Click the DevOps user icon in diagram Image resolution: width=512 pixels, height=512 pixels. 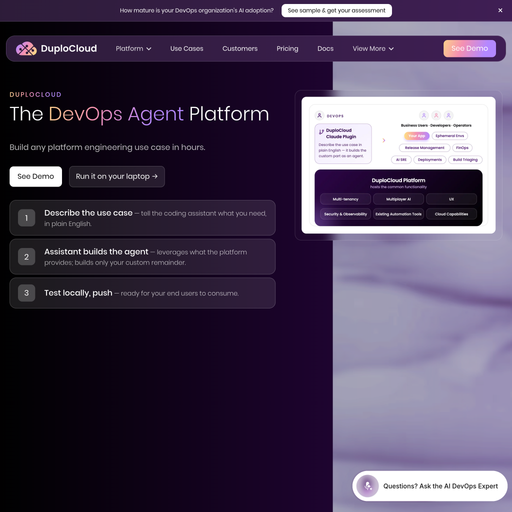point(319,115)
